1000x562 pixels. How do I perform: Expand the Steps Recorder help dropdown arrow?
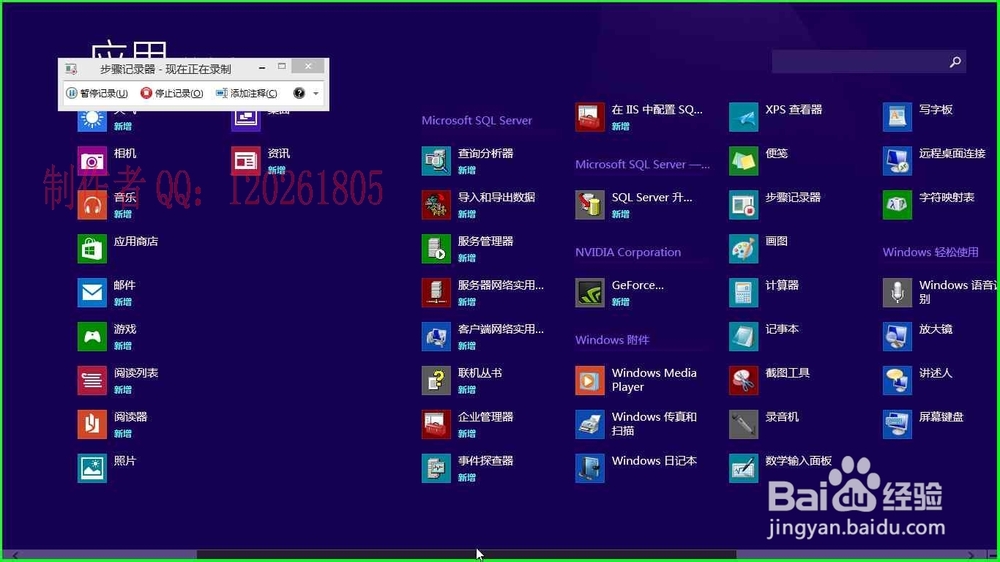coord(316,94)
